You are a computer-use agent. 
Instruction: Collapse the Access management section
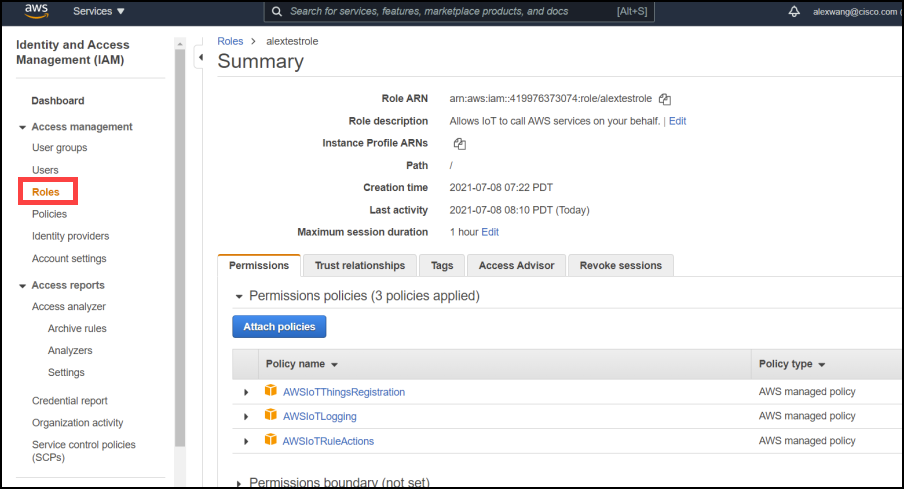[22, 127]
